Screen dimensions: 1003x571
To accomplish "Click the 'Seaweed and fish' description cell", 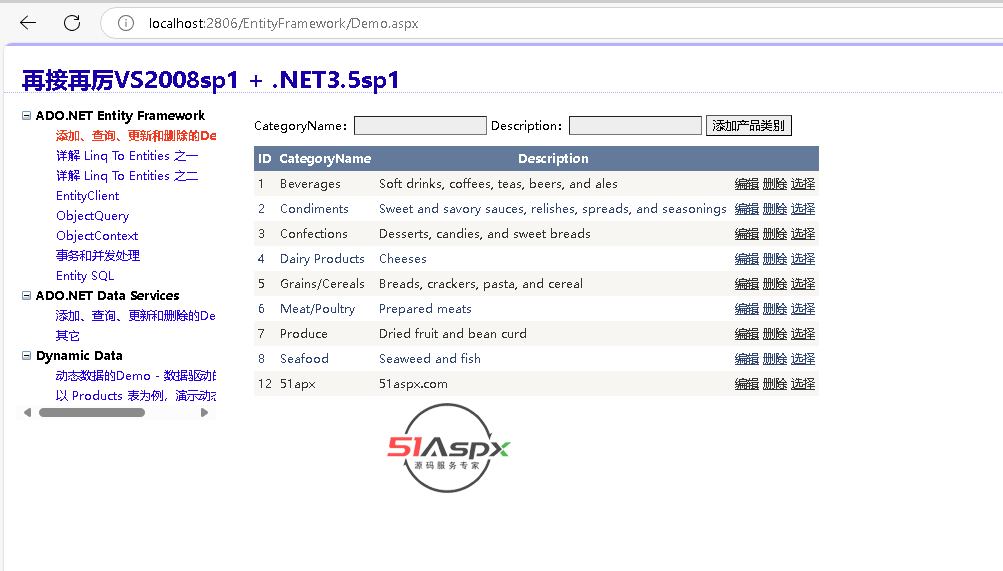I will tap(430, 359).
